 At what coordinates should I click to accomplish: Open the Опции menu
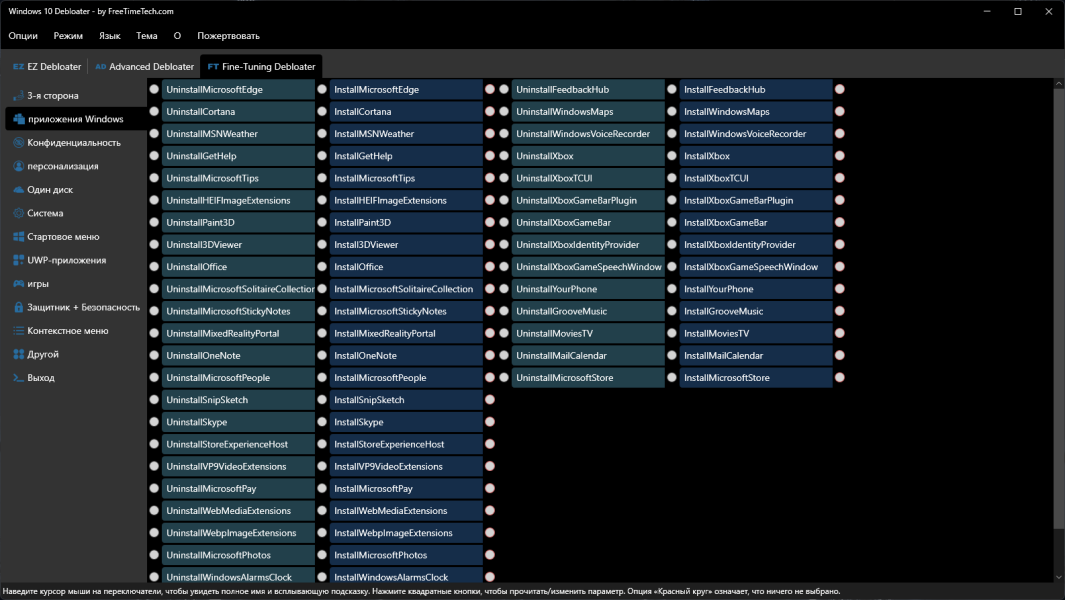[x=23, y=36]
